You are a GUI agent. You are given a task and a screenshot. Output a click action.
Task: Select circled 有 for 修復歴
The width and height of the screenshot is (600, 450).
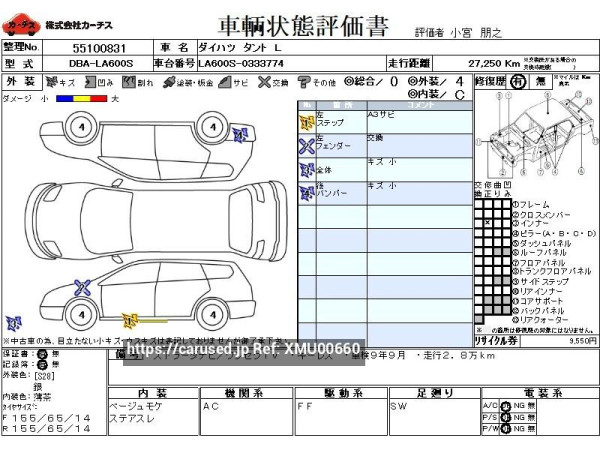(x=518, y=82)
